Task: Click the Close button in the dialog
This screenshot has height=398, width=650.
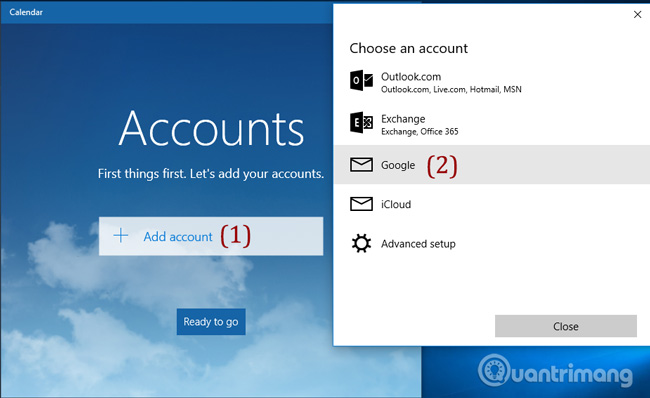Action: click(565, 326)
